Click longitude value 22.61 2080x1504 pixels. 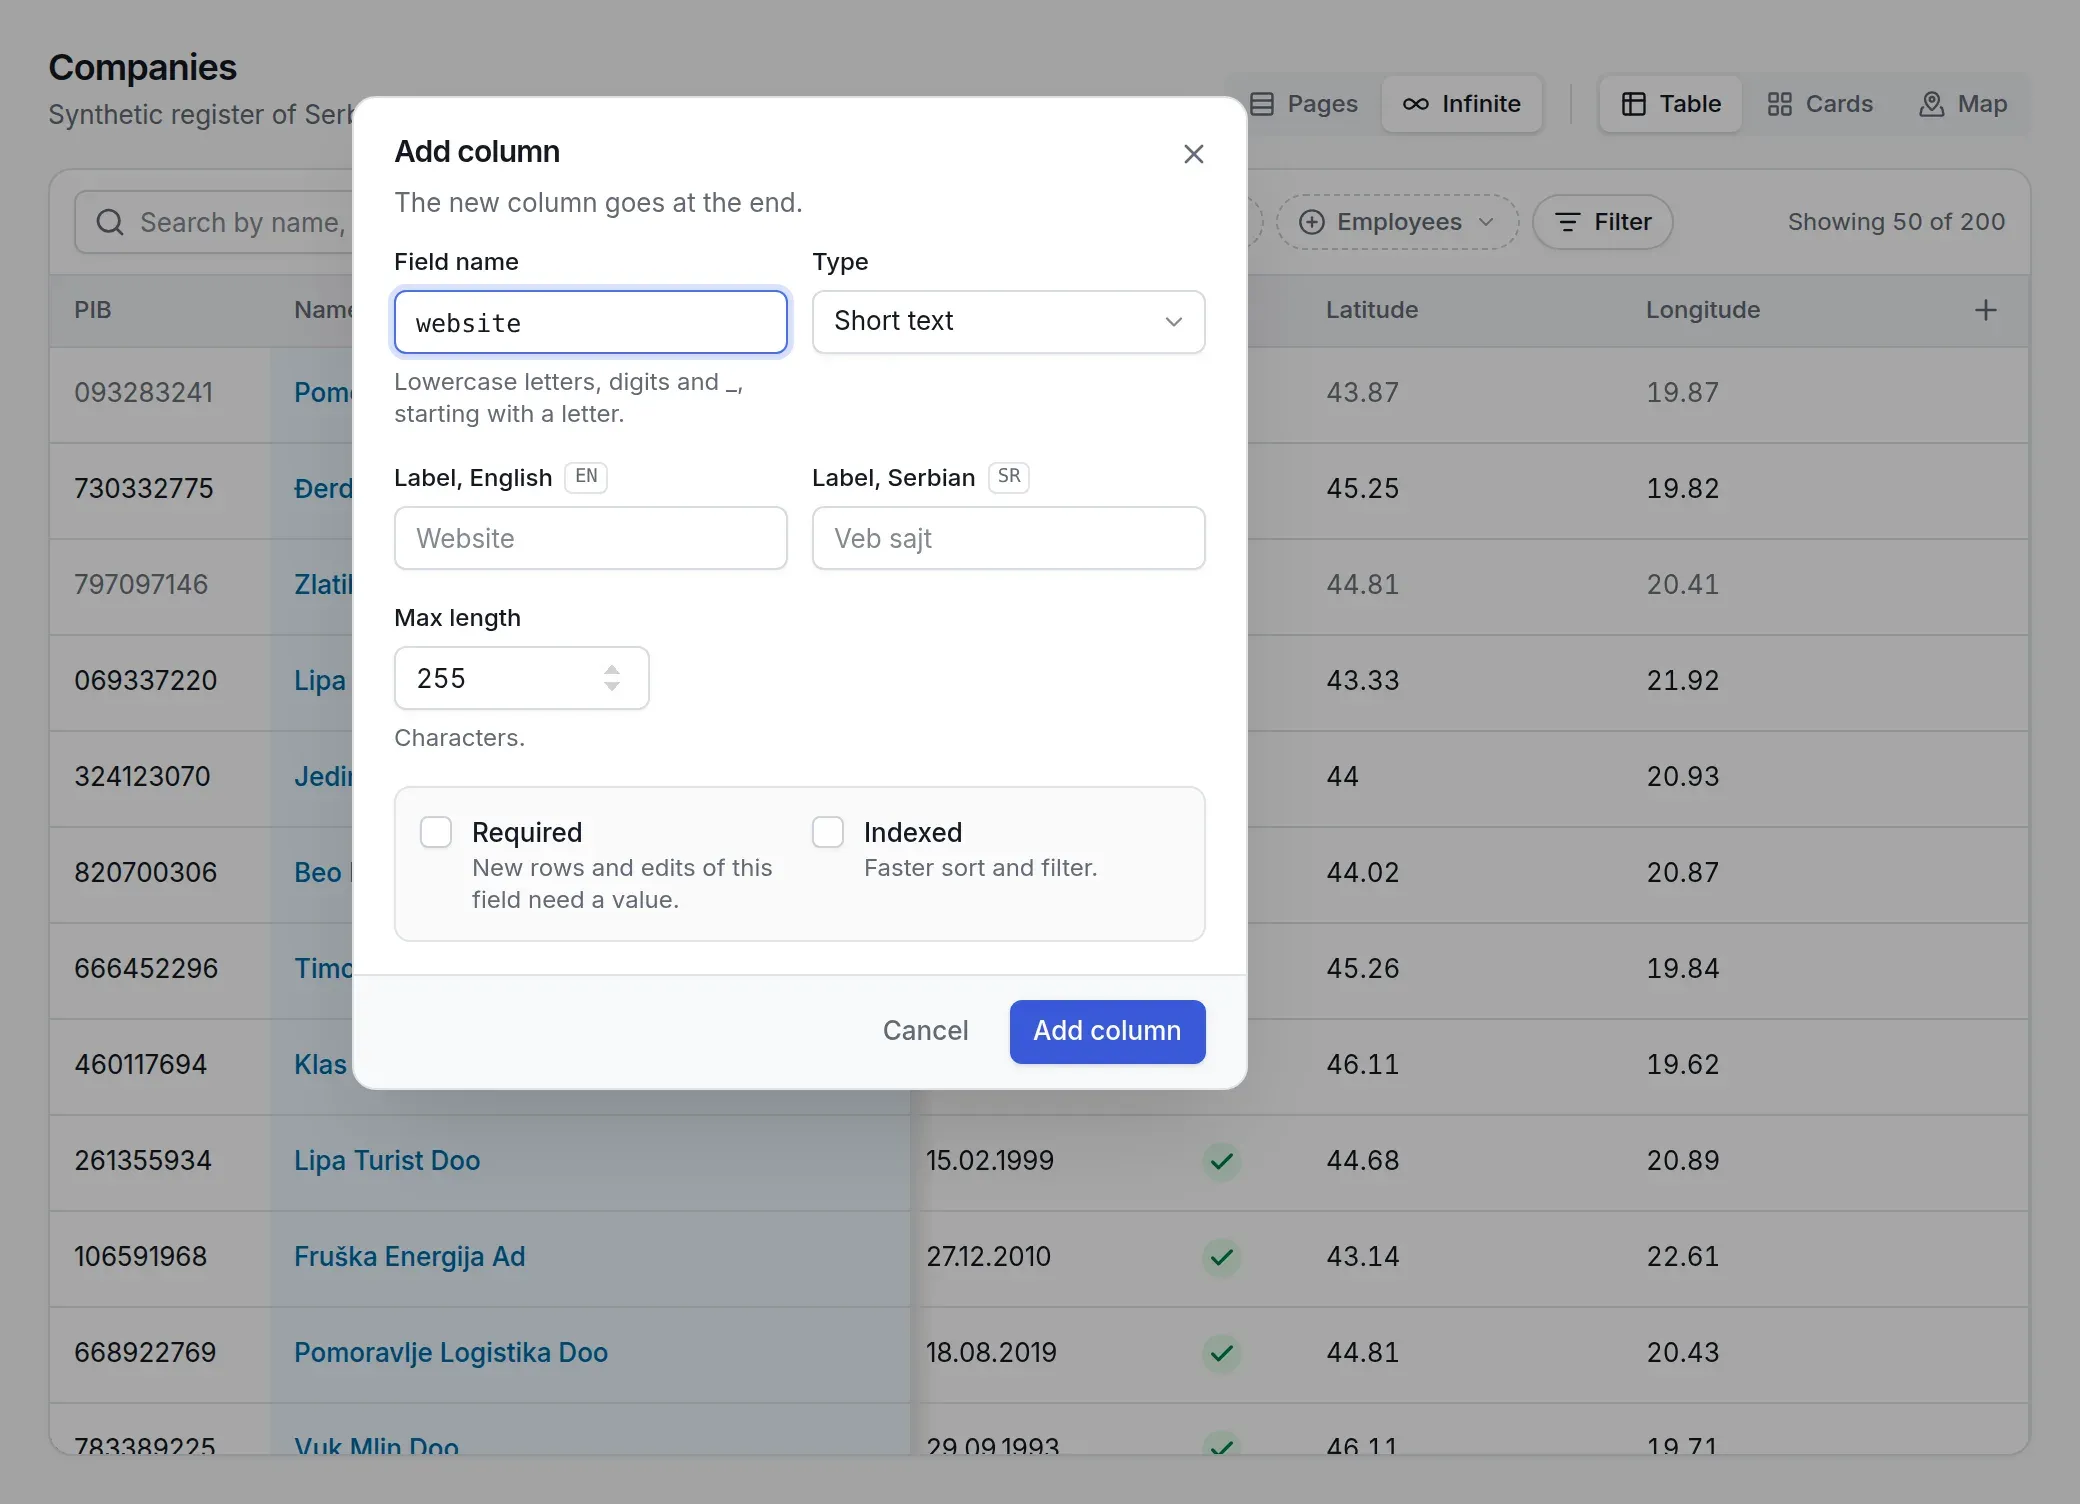click(1683, 1257)
